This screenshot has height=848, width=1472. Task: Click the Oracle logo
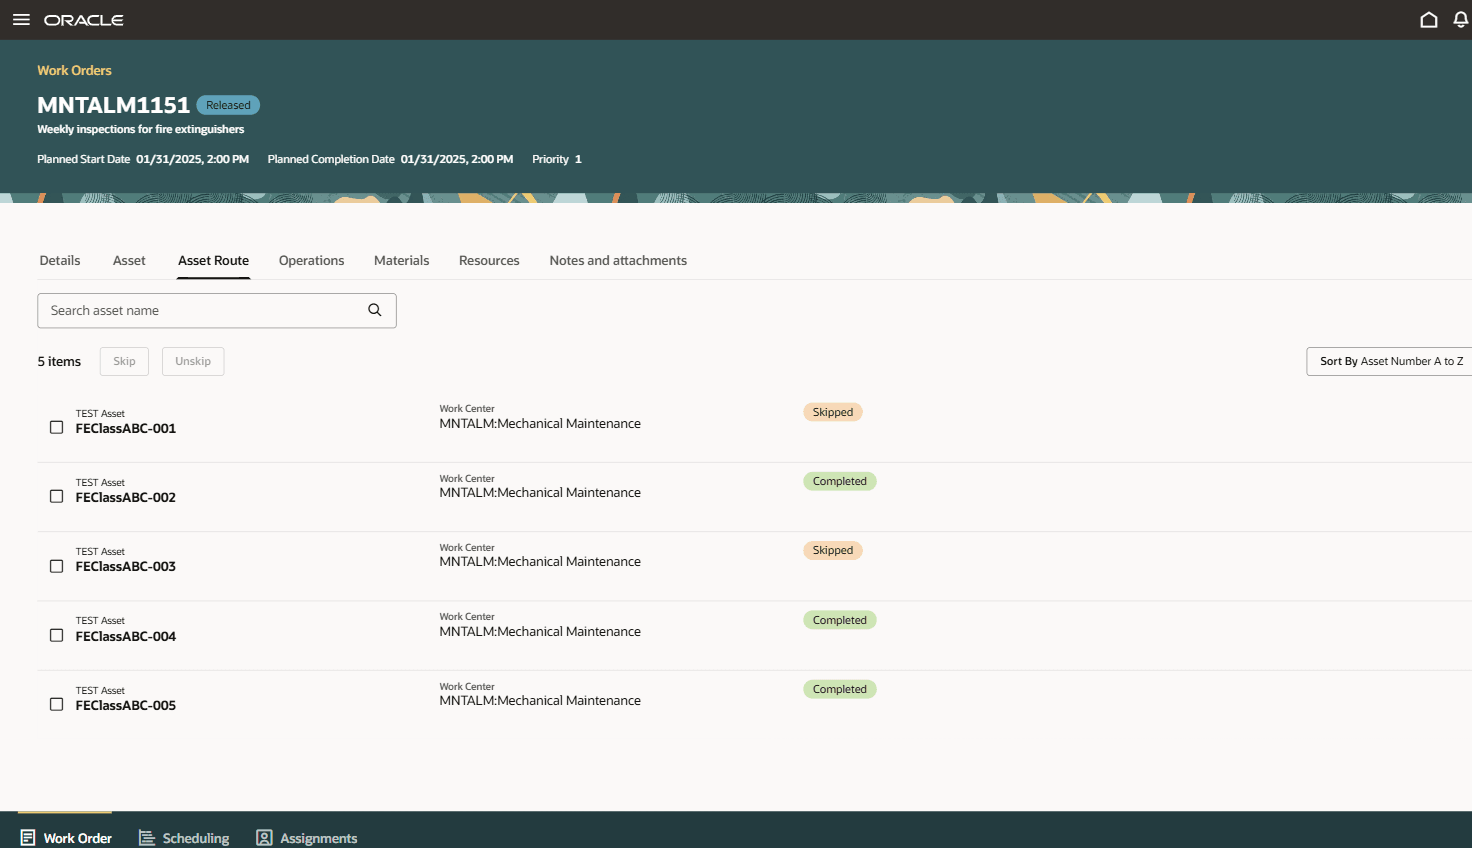click(x=84, y=19)
